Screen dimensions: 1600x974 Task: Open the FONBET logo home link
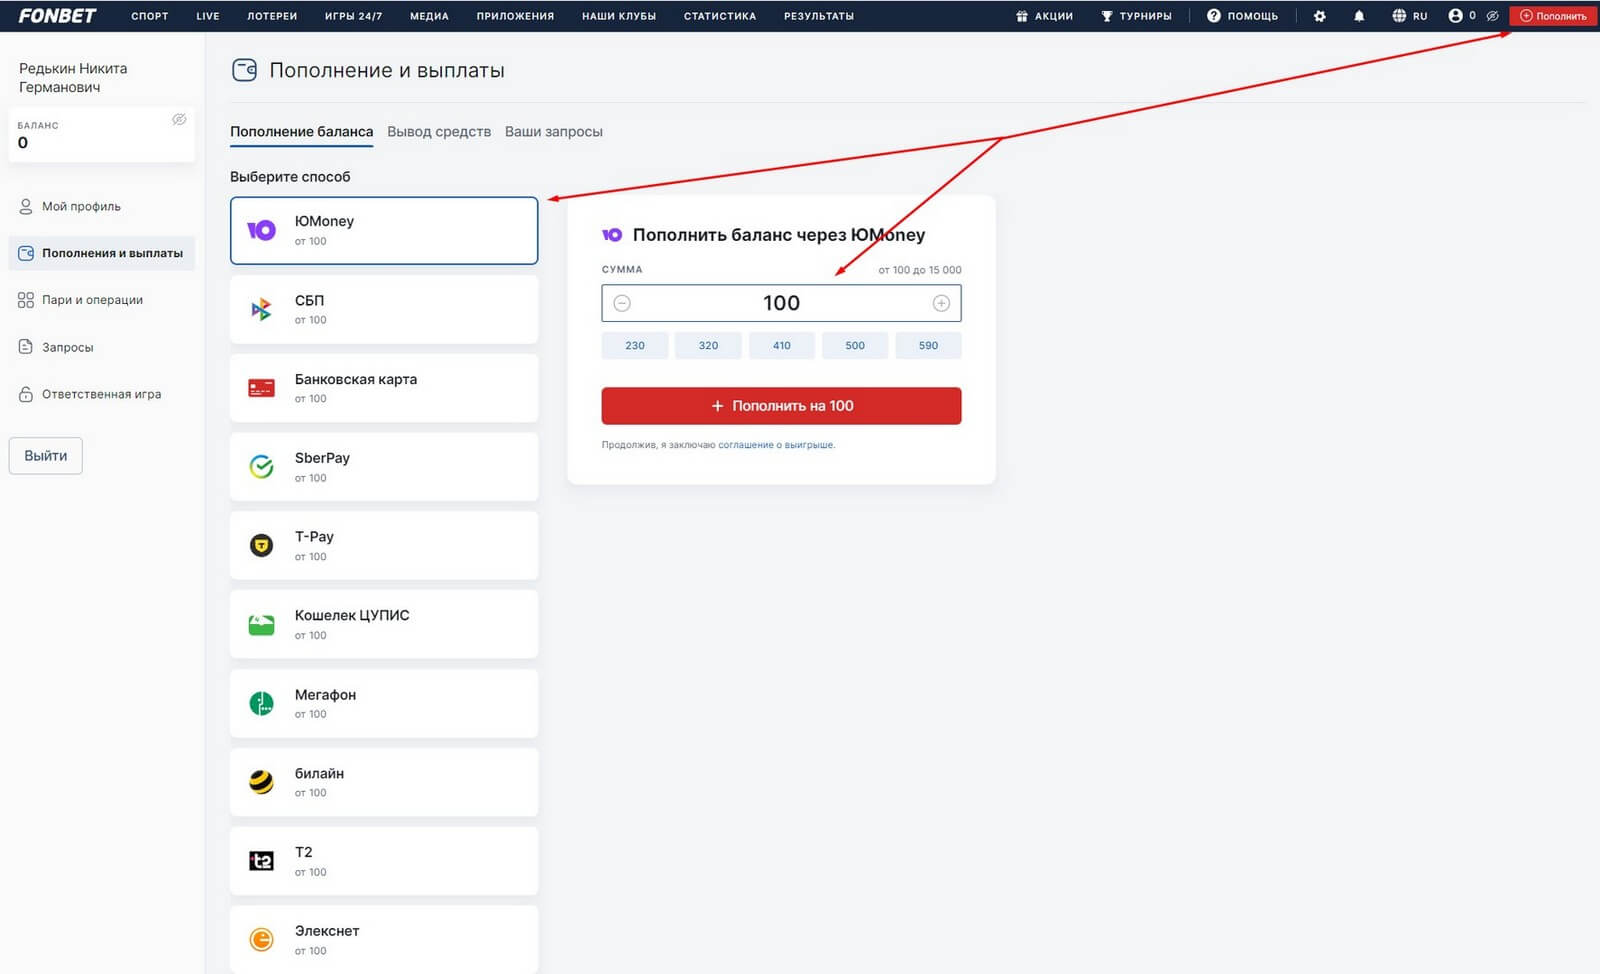pyautogui.click(x=57, y=15)
